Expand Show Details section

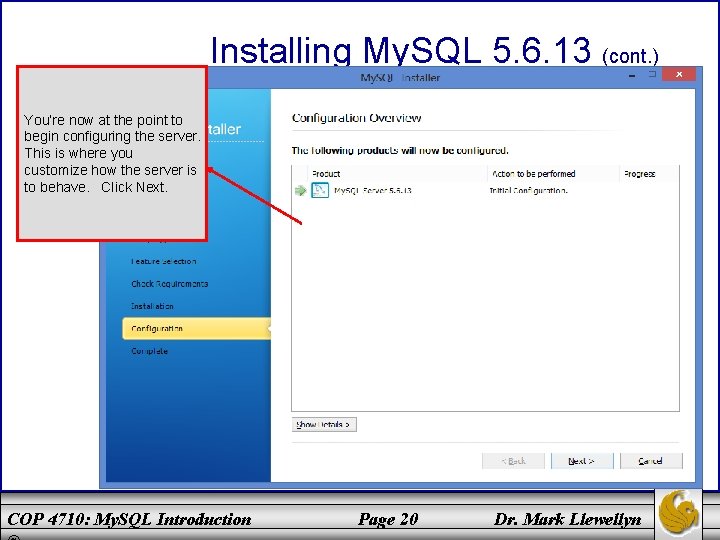click(x=324, y=424)
